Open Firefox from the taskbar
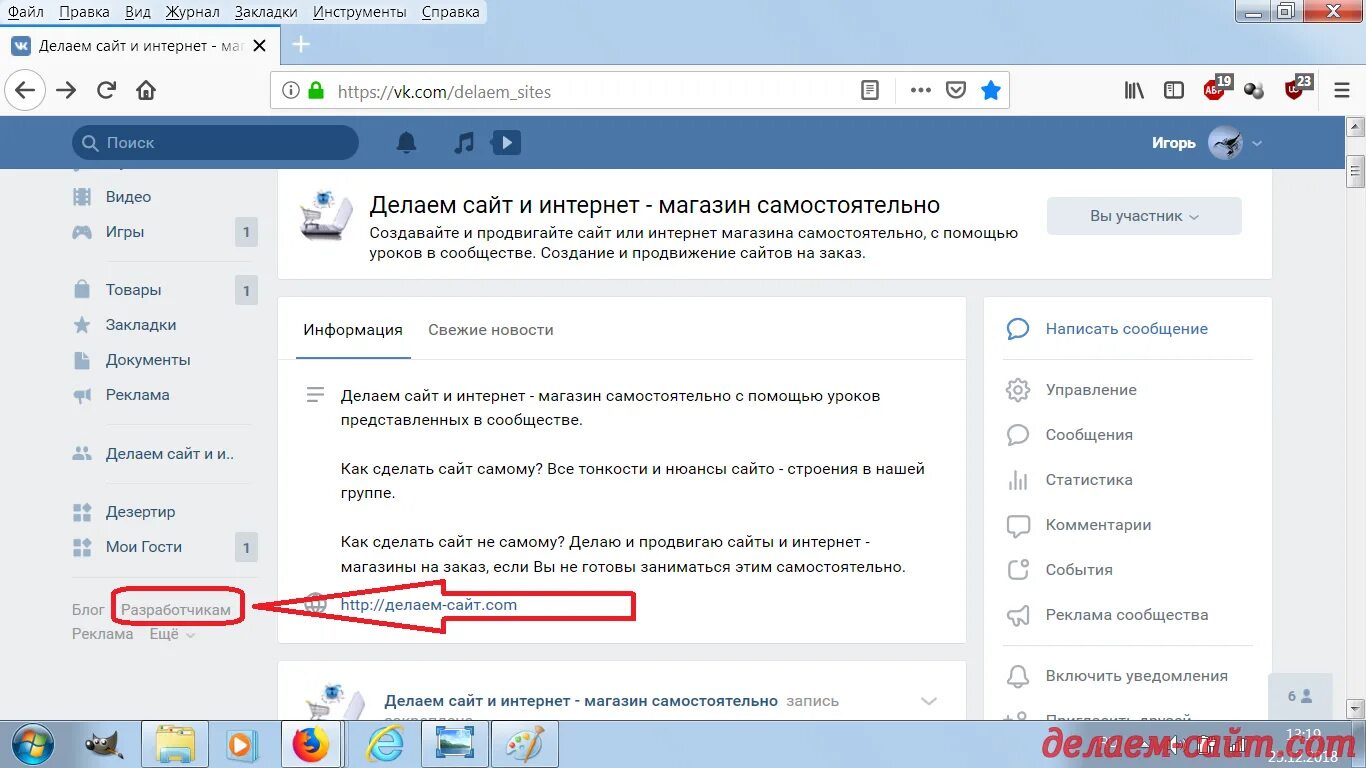Screen dimensions: 1366x768 [311, 745]
